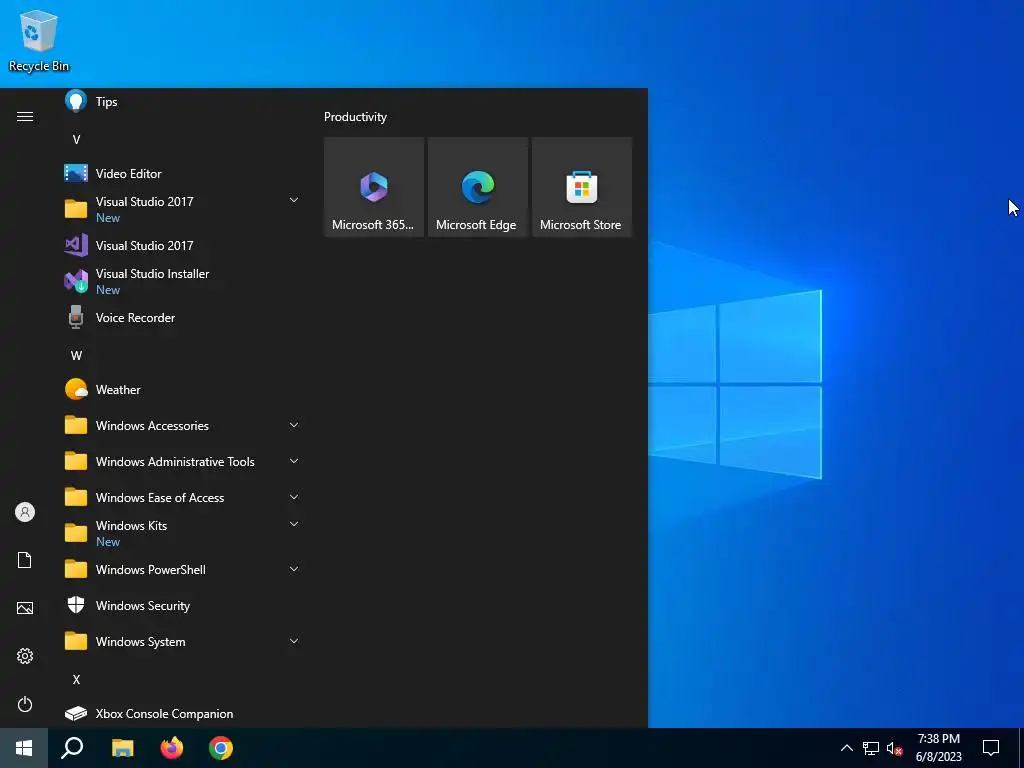Open the Visual Studio 2017 purple app icon

coord(76,246)
